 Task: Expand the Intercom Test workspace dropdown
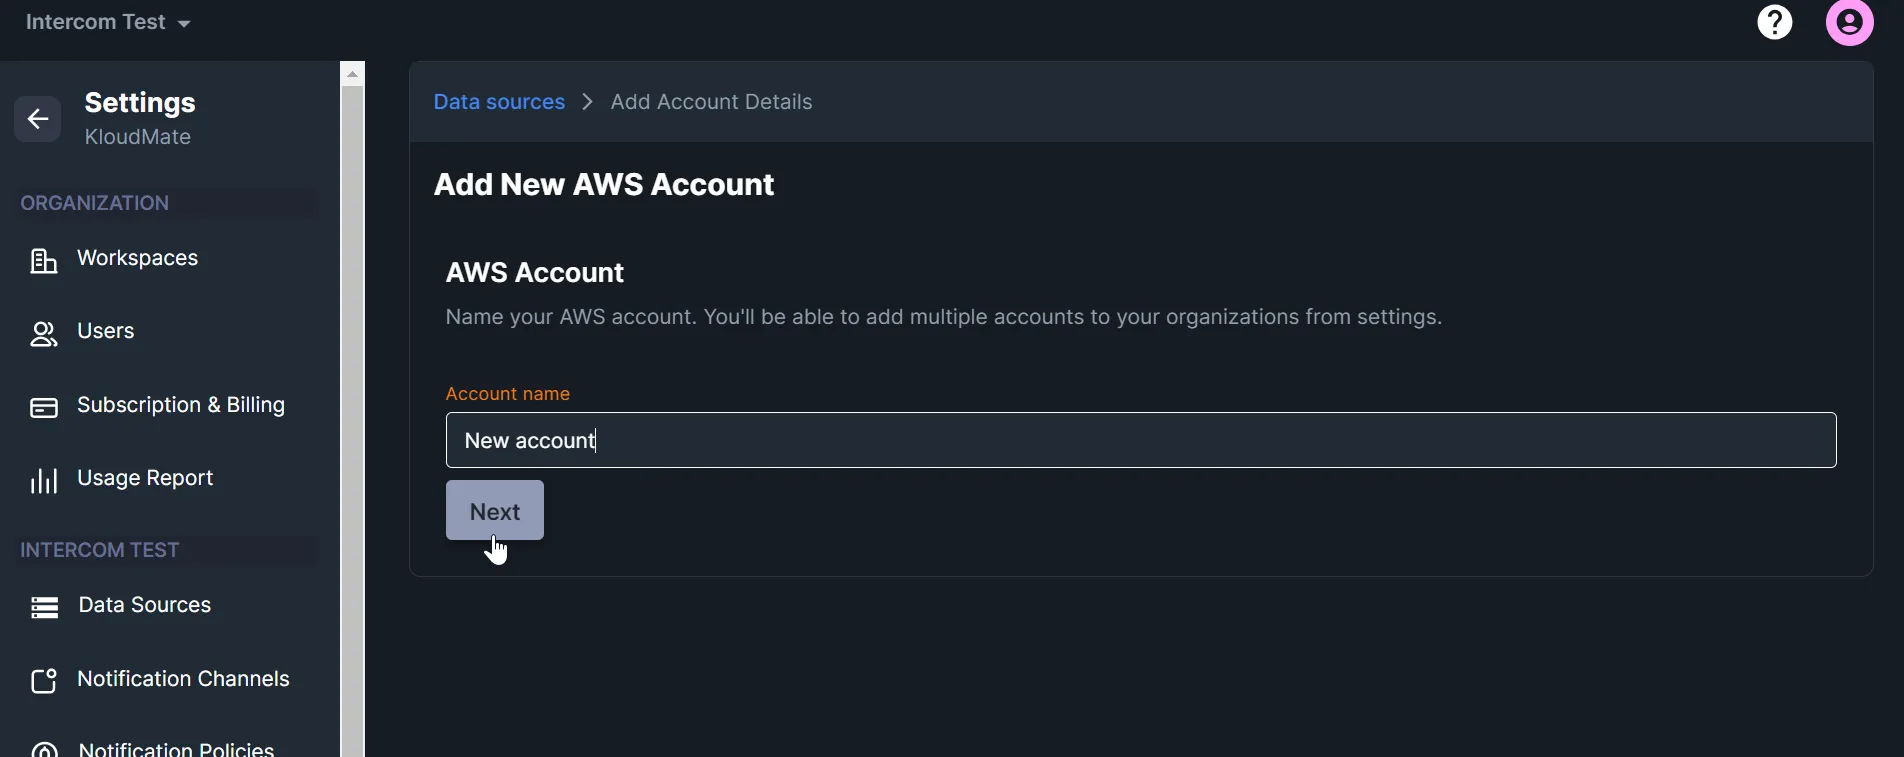point(108,22)
